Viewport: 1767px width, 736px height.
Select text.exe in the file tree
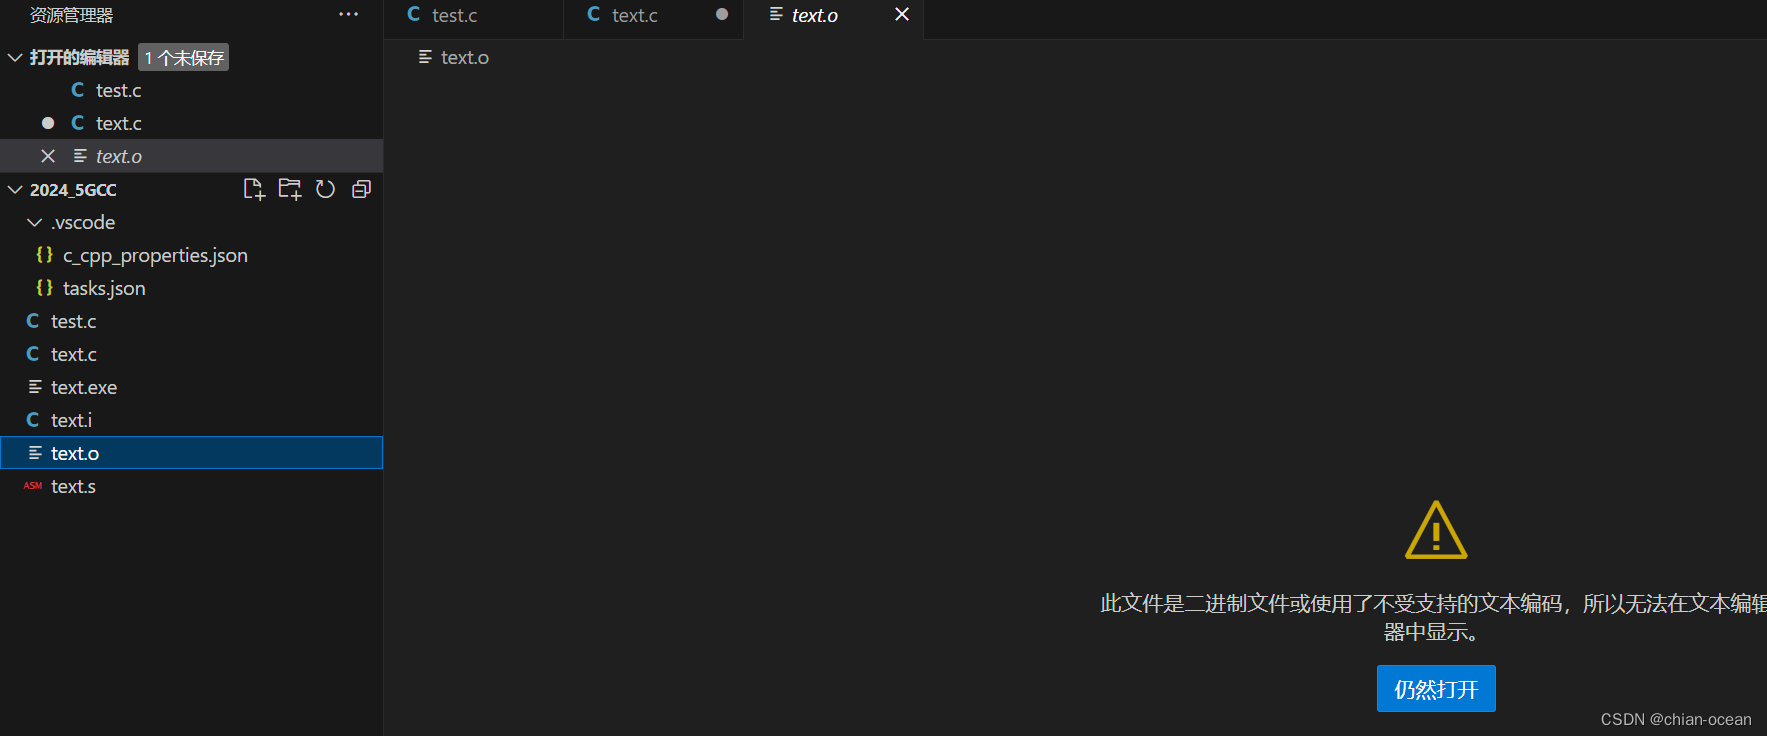84,388
